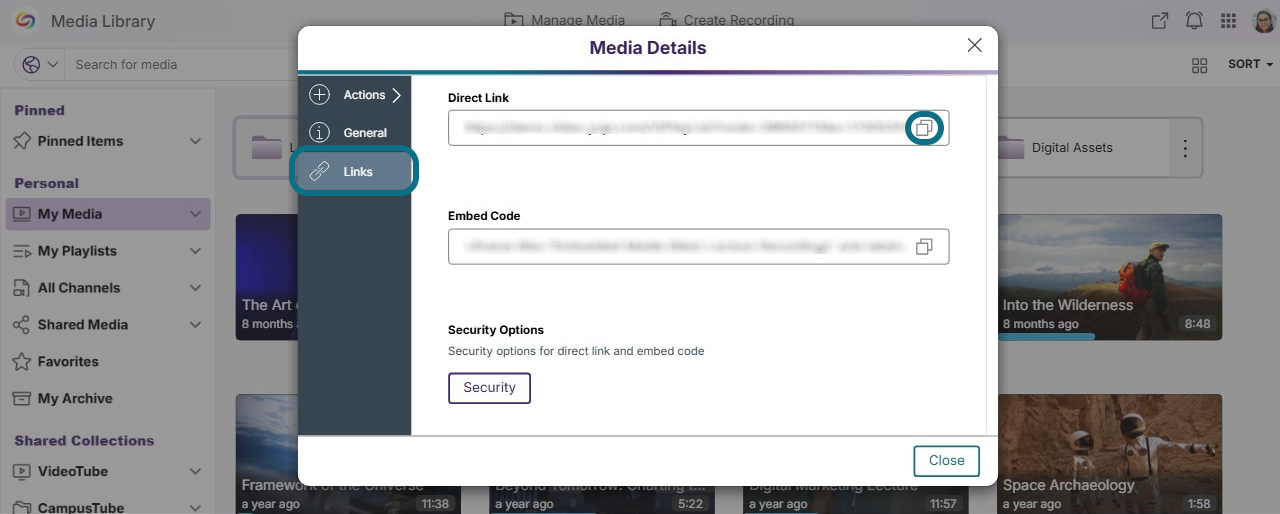Open VideoTube shared collection
The image size is (1280, 514).
[73, 472]
